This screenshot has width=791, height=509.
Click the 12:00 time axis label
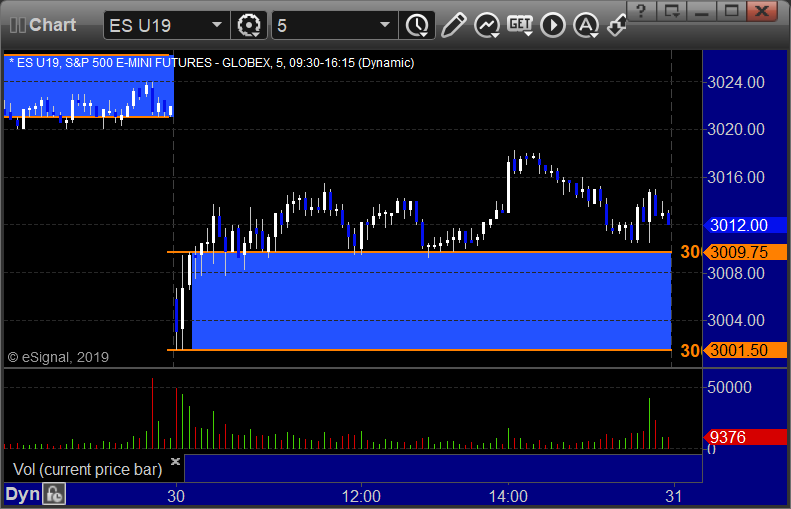(x=361, y=496)
